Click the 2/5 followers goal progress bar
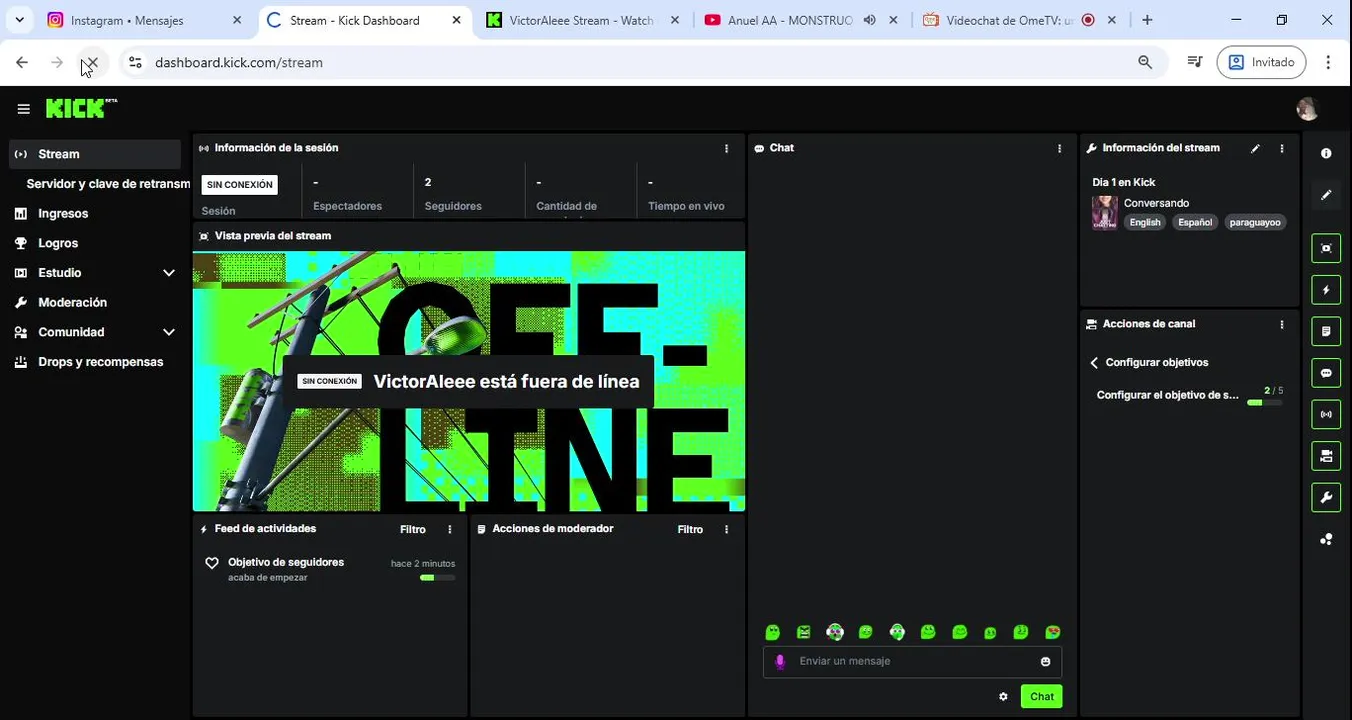 (x=1264, y=402)
